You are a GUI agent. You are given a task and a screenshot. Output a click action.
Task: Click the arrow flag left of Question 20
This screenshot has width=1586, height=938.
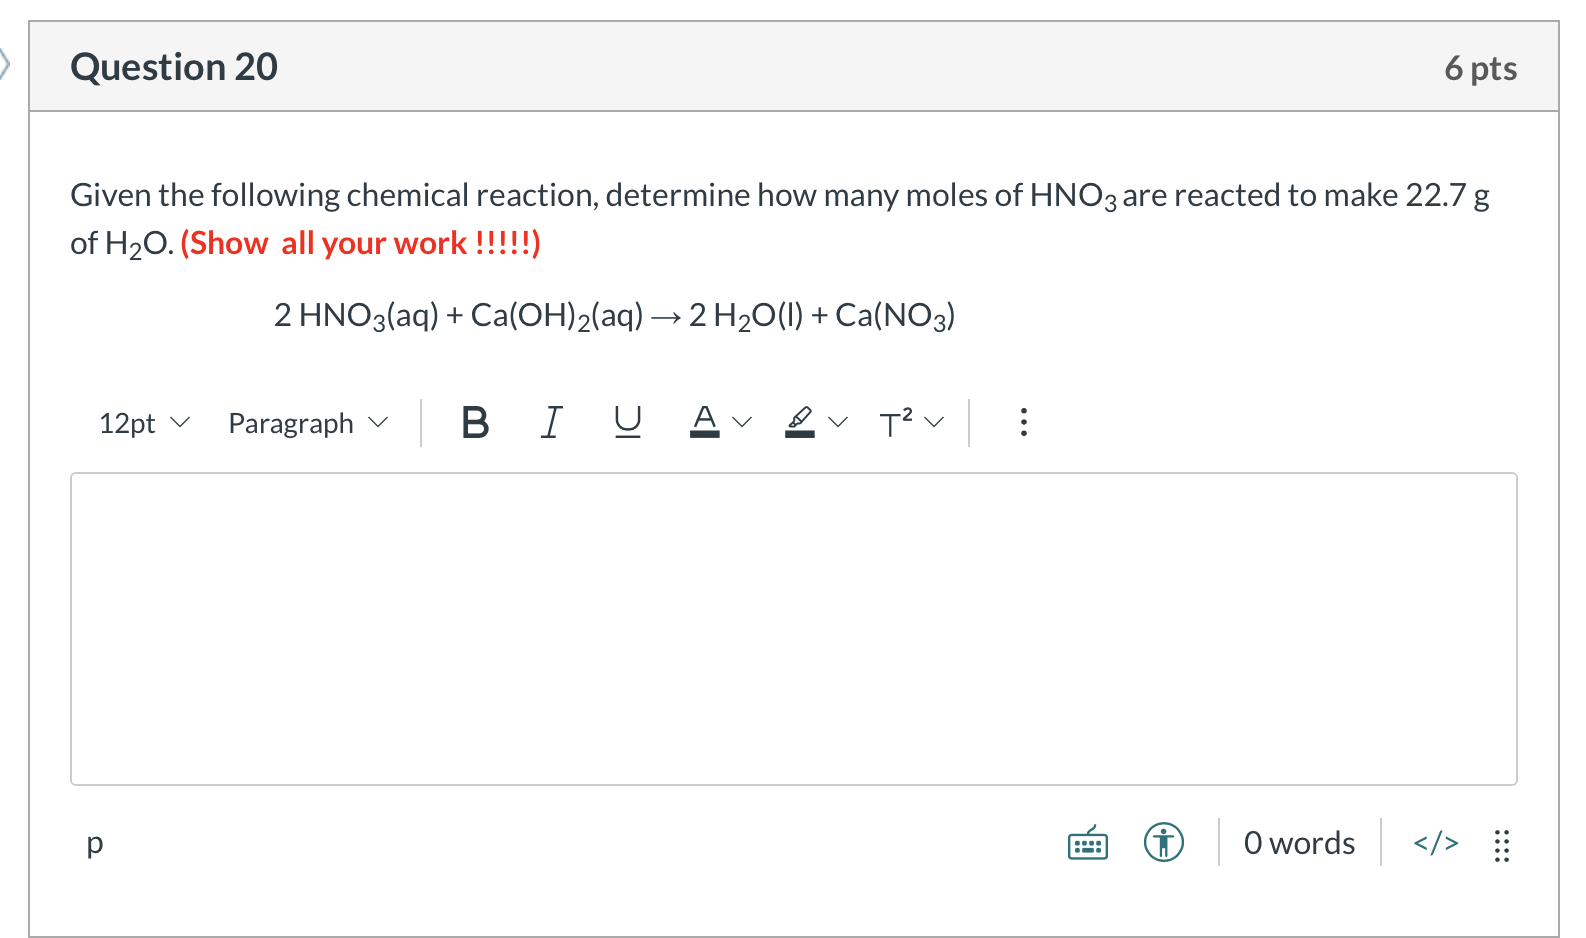coord(5,65)
